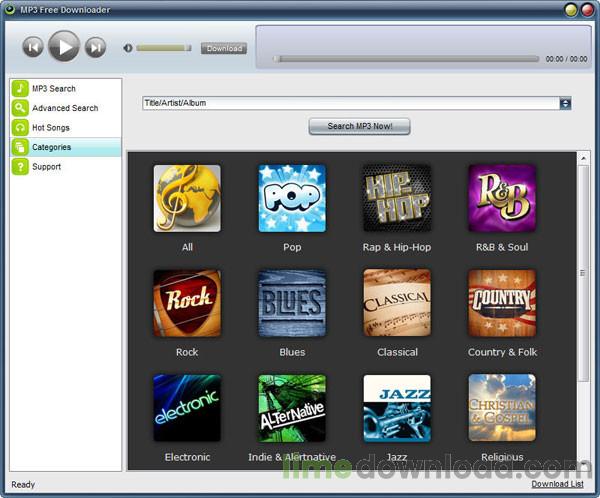This screenshot has height=498, width=600.
Task: Open the R&B & Soul category tile
Action: tap(502, 198)
